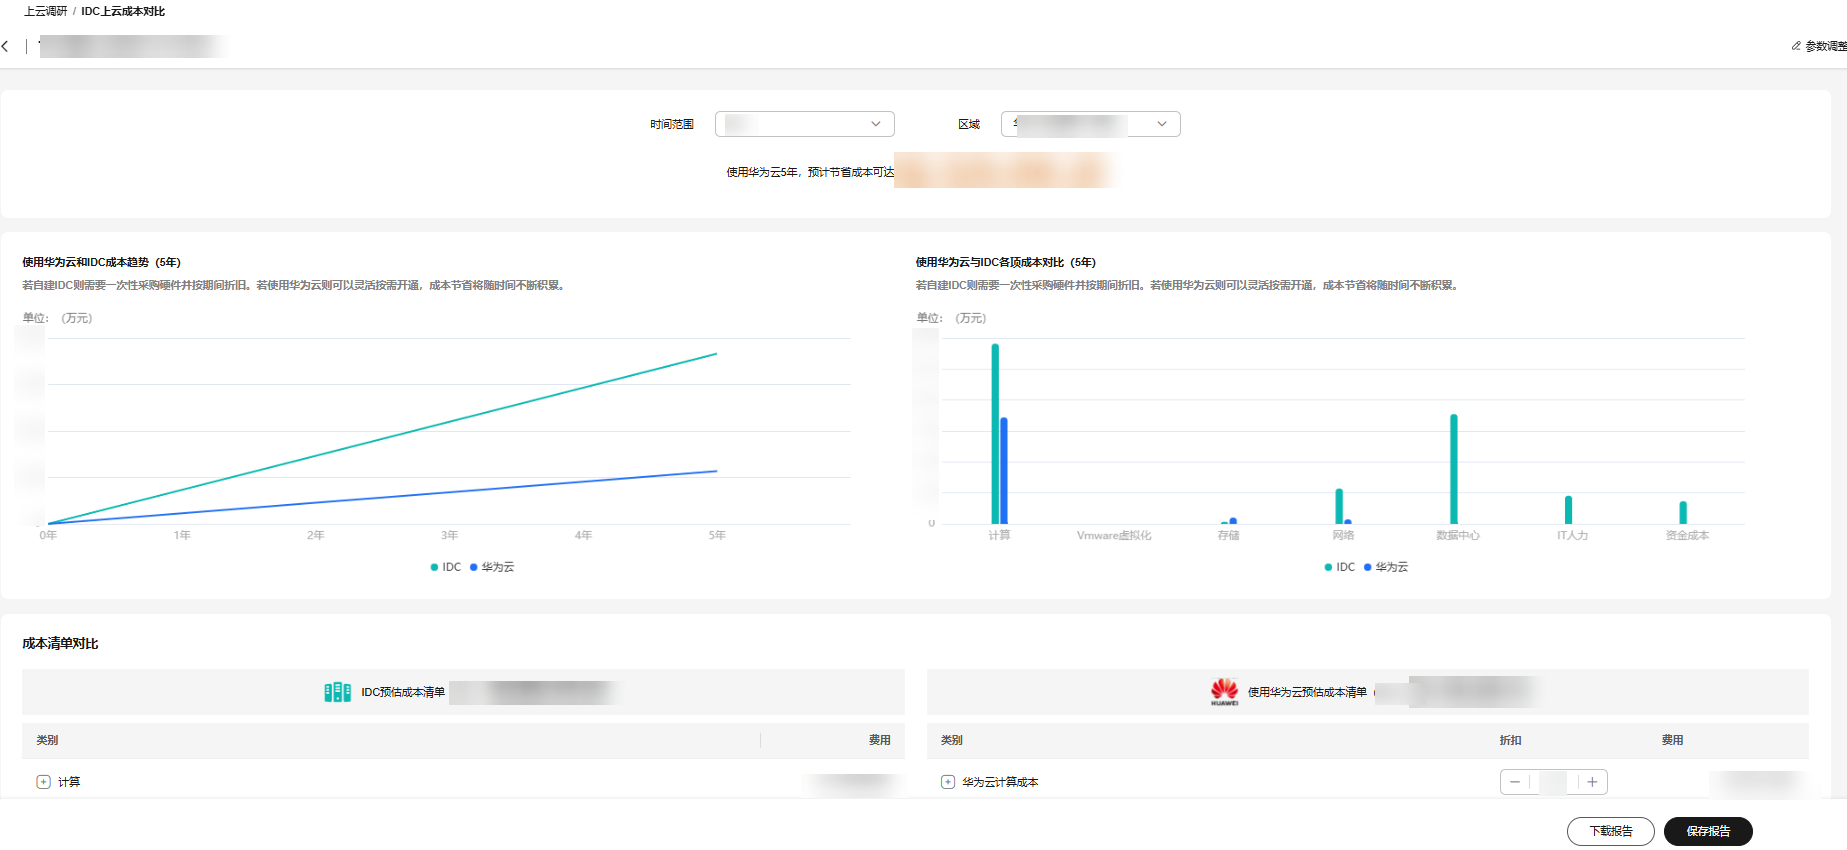Click the 1年 axis label on the line chart

click(x=182, y=536)
